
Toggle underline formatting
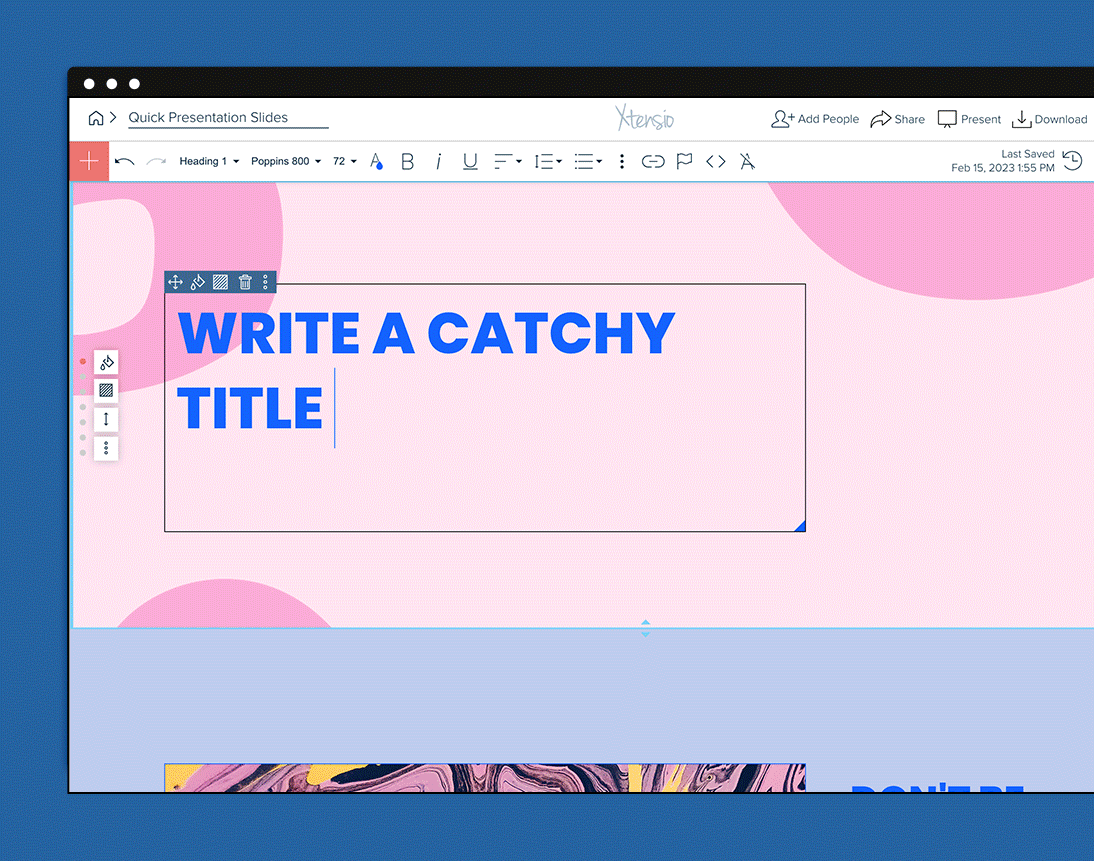470,162
